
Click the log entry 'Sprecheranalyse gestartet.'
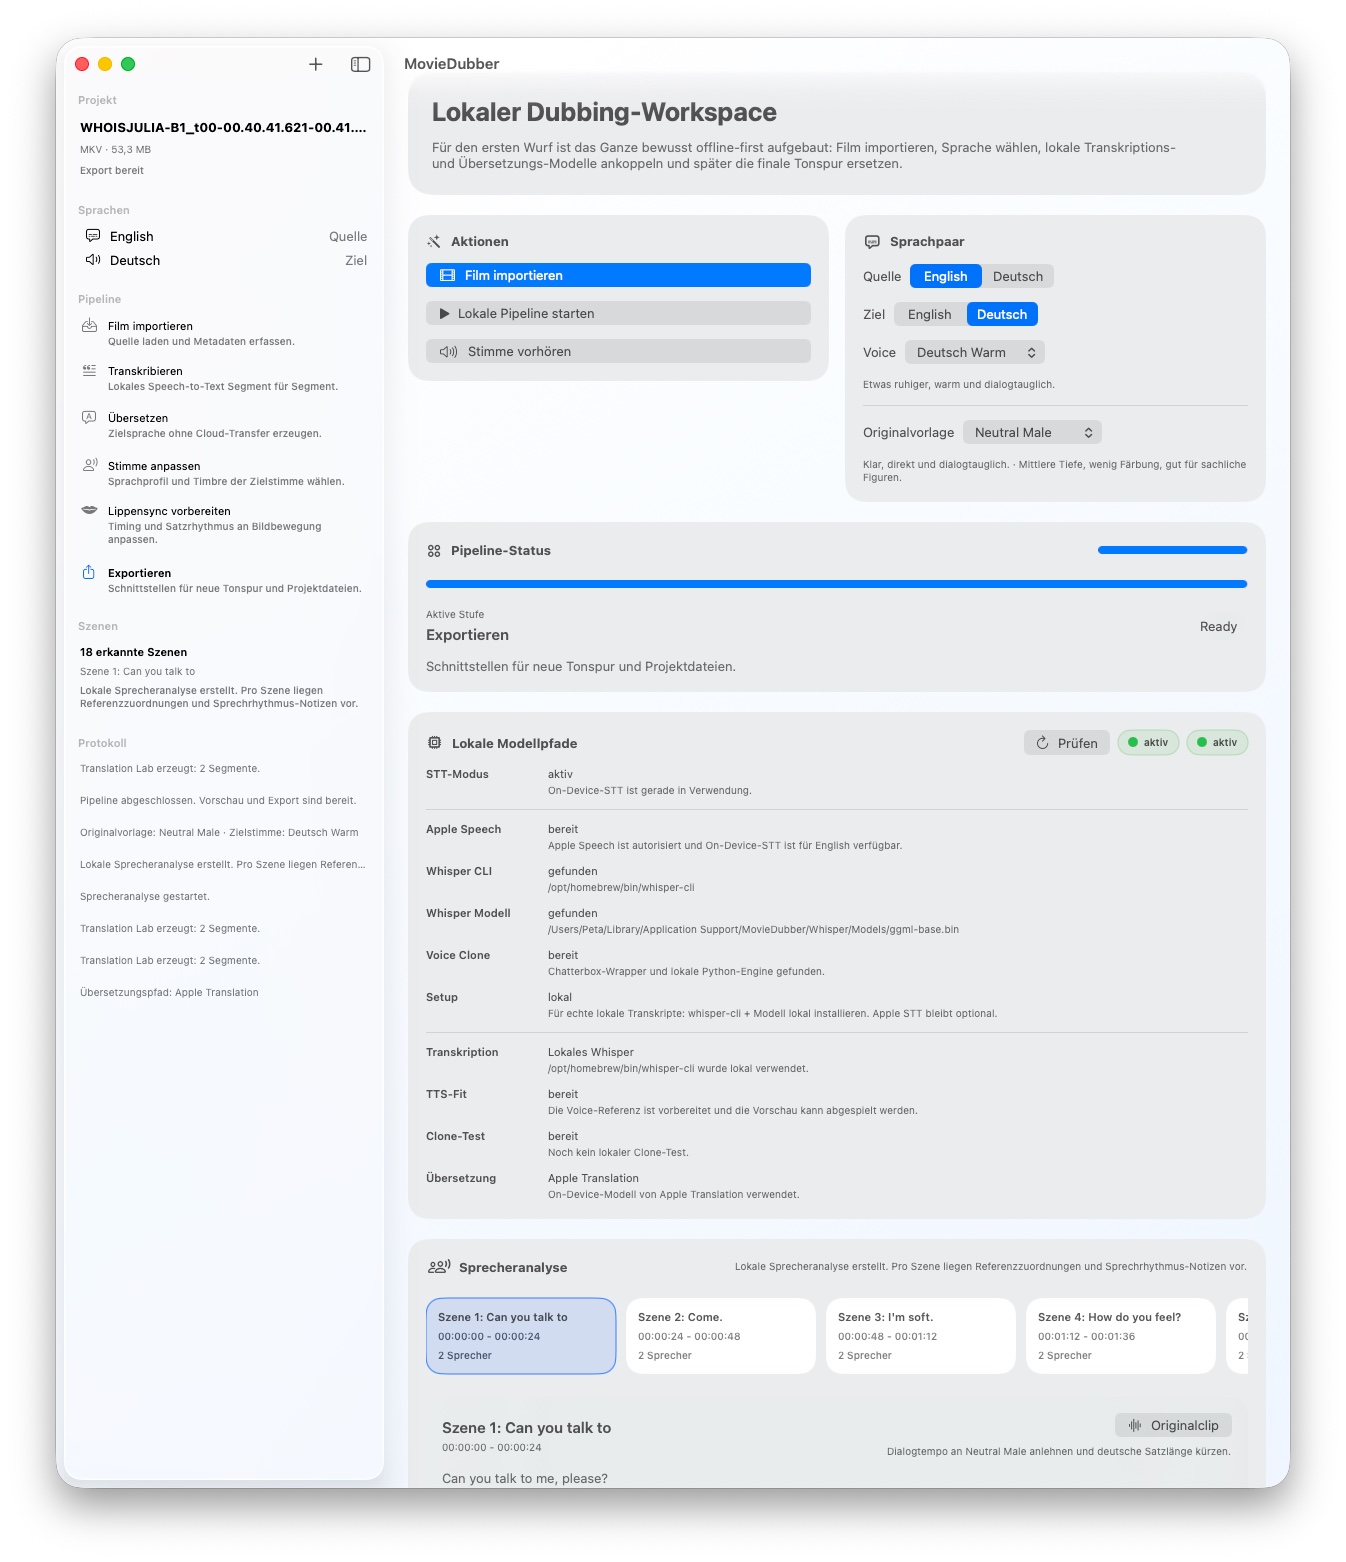tap(145, 897)
